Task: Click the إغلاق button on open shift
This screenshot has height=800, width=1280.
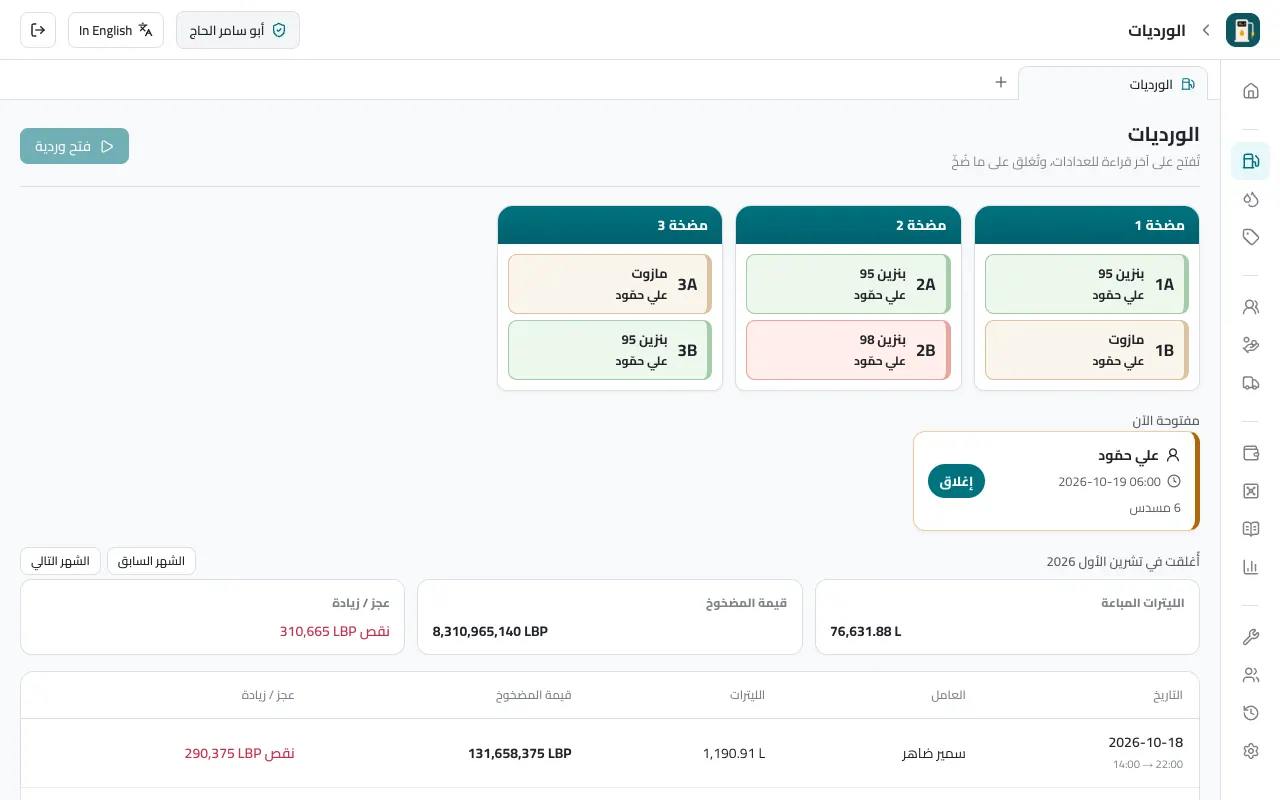Action: (x=956, y=481)
